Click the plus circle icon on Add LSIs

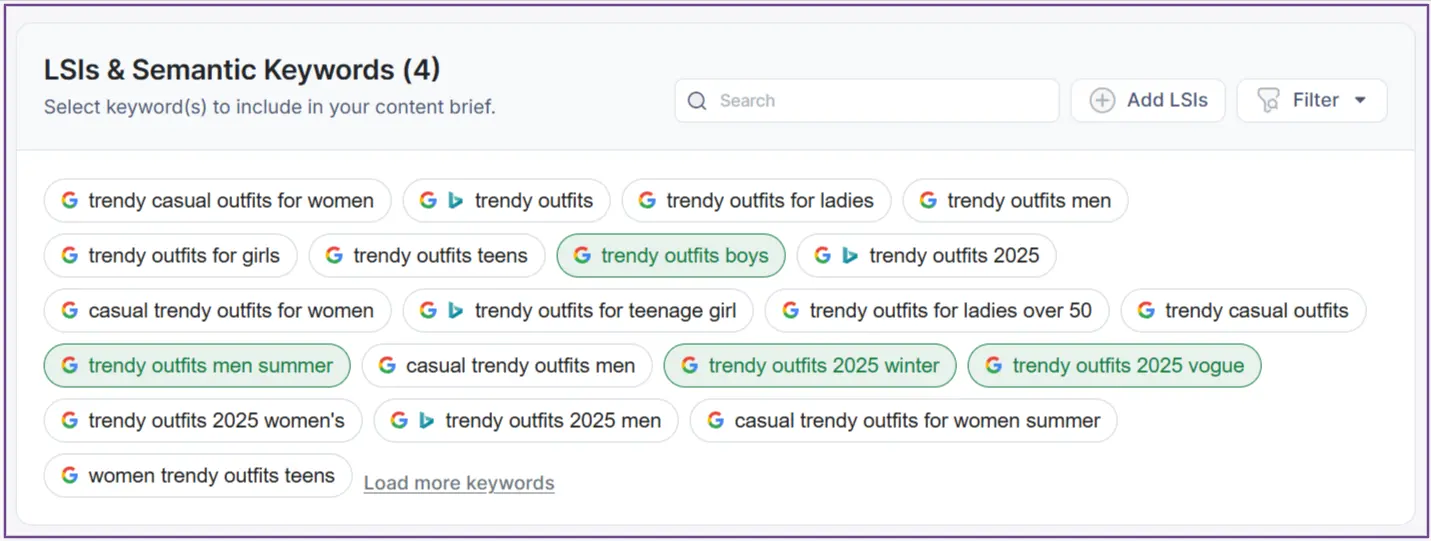coord(1102,101)
